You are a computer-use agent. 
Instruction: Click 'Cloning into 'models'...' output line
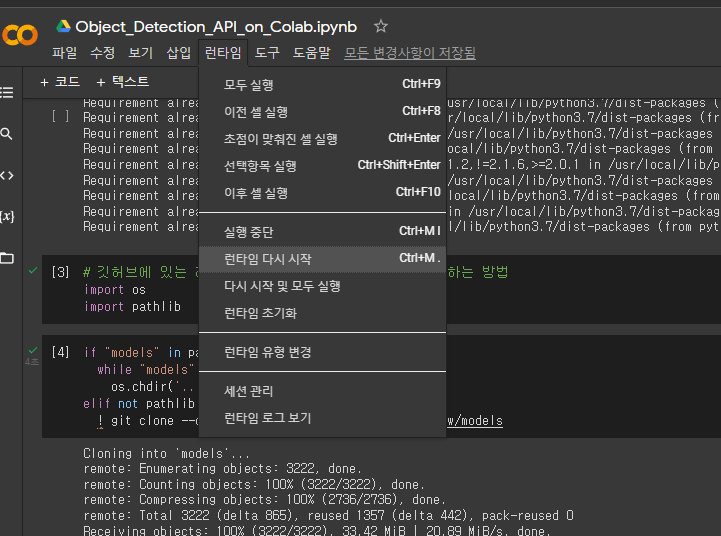click(166, 453)
